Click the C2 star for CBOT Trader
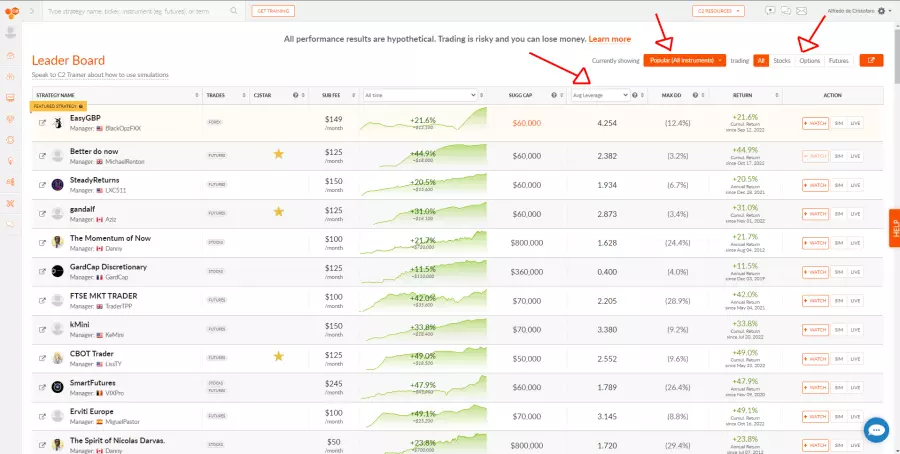This screenshot has width=900, height=454. 278,356
